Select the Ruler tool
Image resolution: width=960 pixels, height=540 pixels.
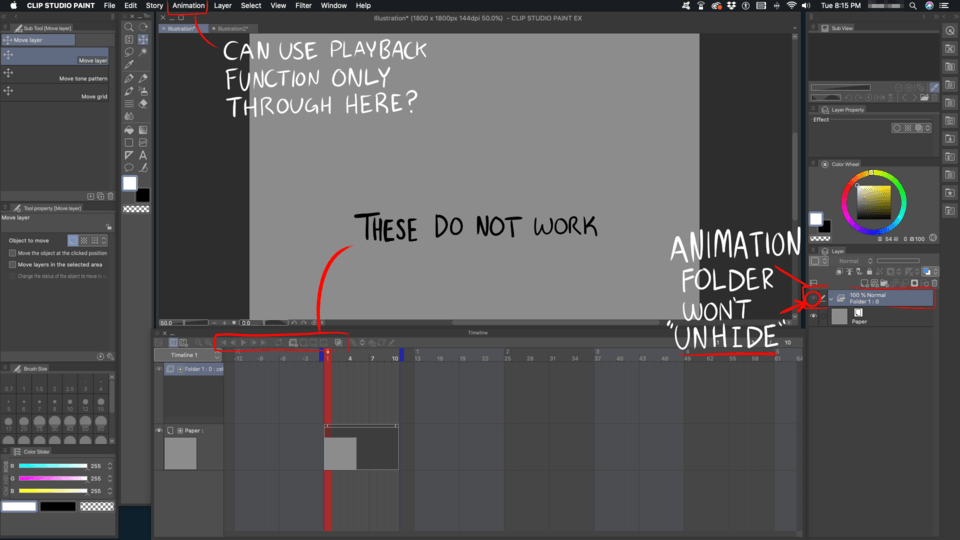point(129,156)
